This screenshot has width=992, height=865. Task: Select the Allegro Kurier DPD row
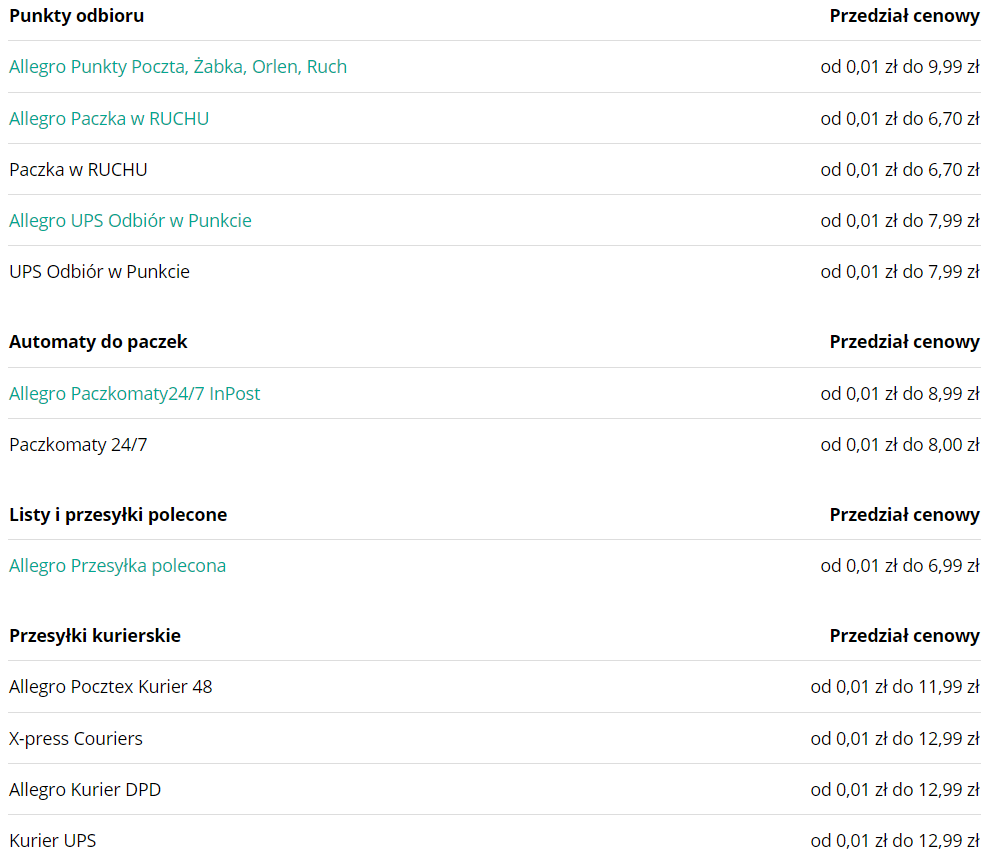[x=494, y=790]
